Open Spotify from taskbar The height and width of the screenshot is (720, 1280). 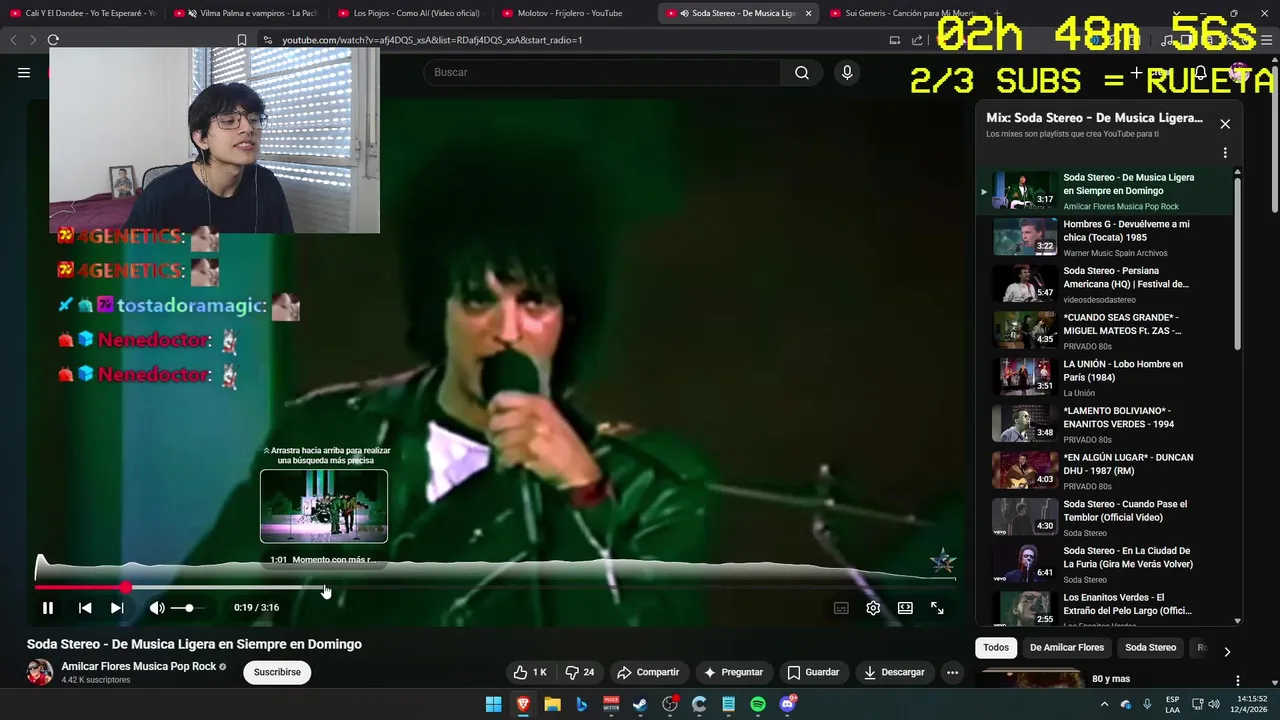758,704
